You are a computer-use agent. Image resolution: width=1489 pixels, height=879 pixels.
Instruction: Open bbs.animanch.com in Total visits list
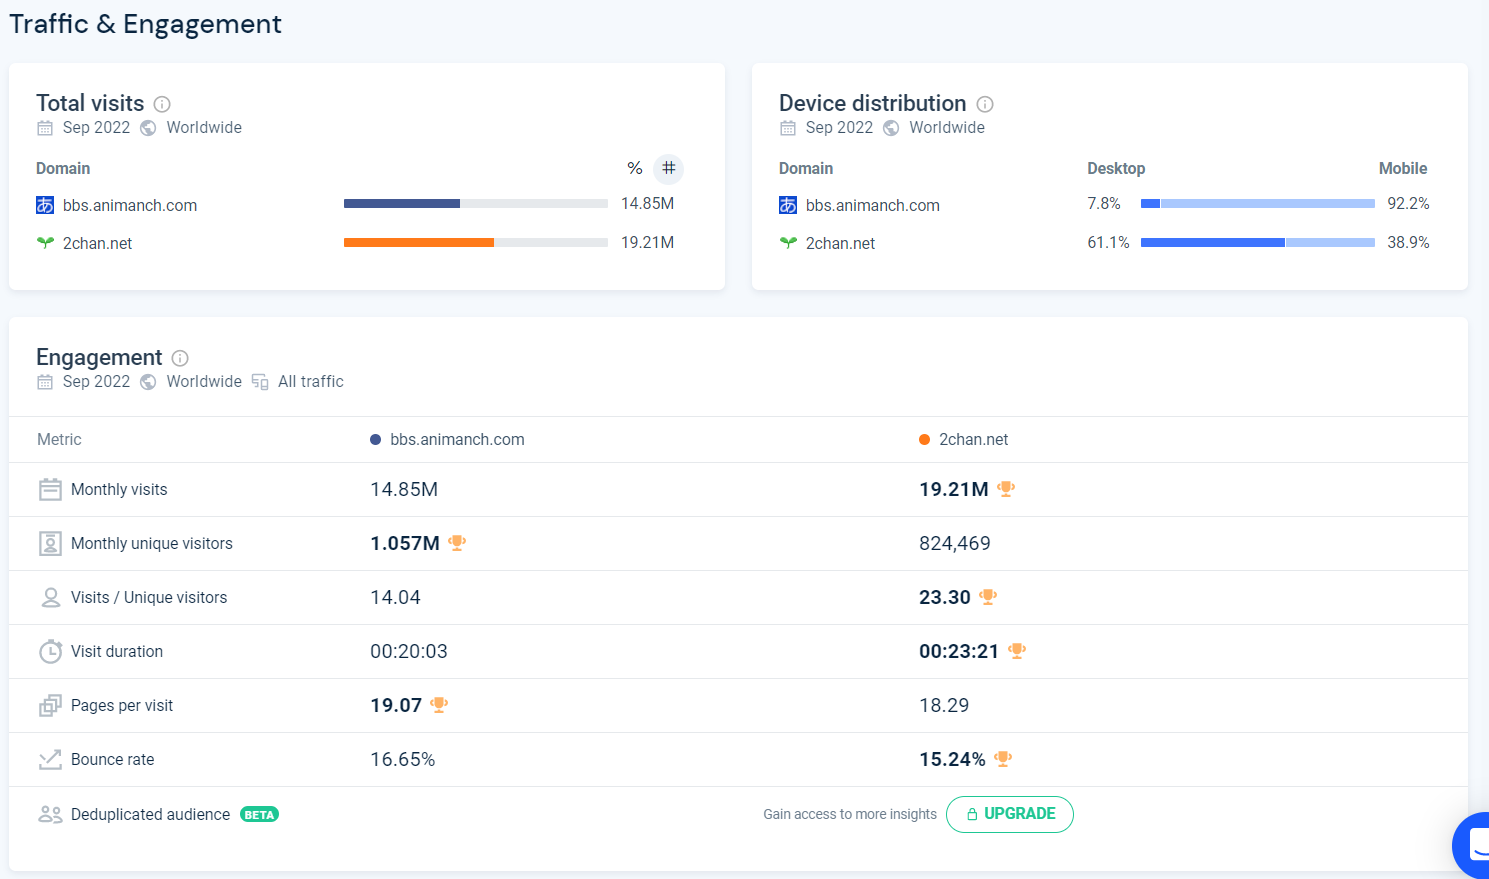pos(129,205)
